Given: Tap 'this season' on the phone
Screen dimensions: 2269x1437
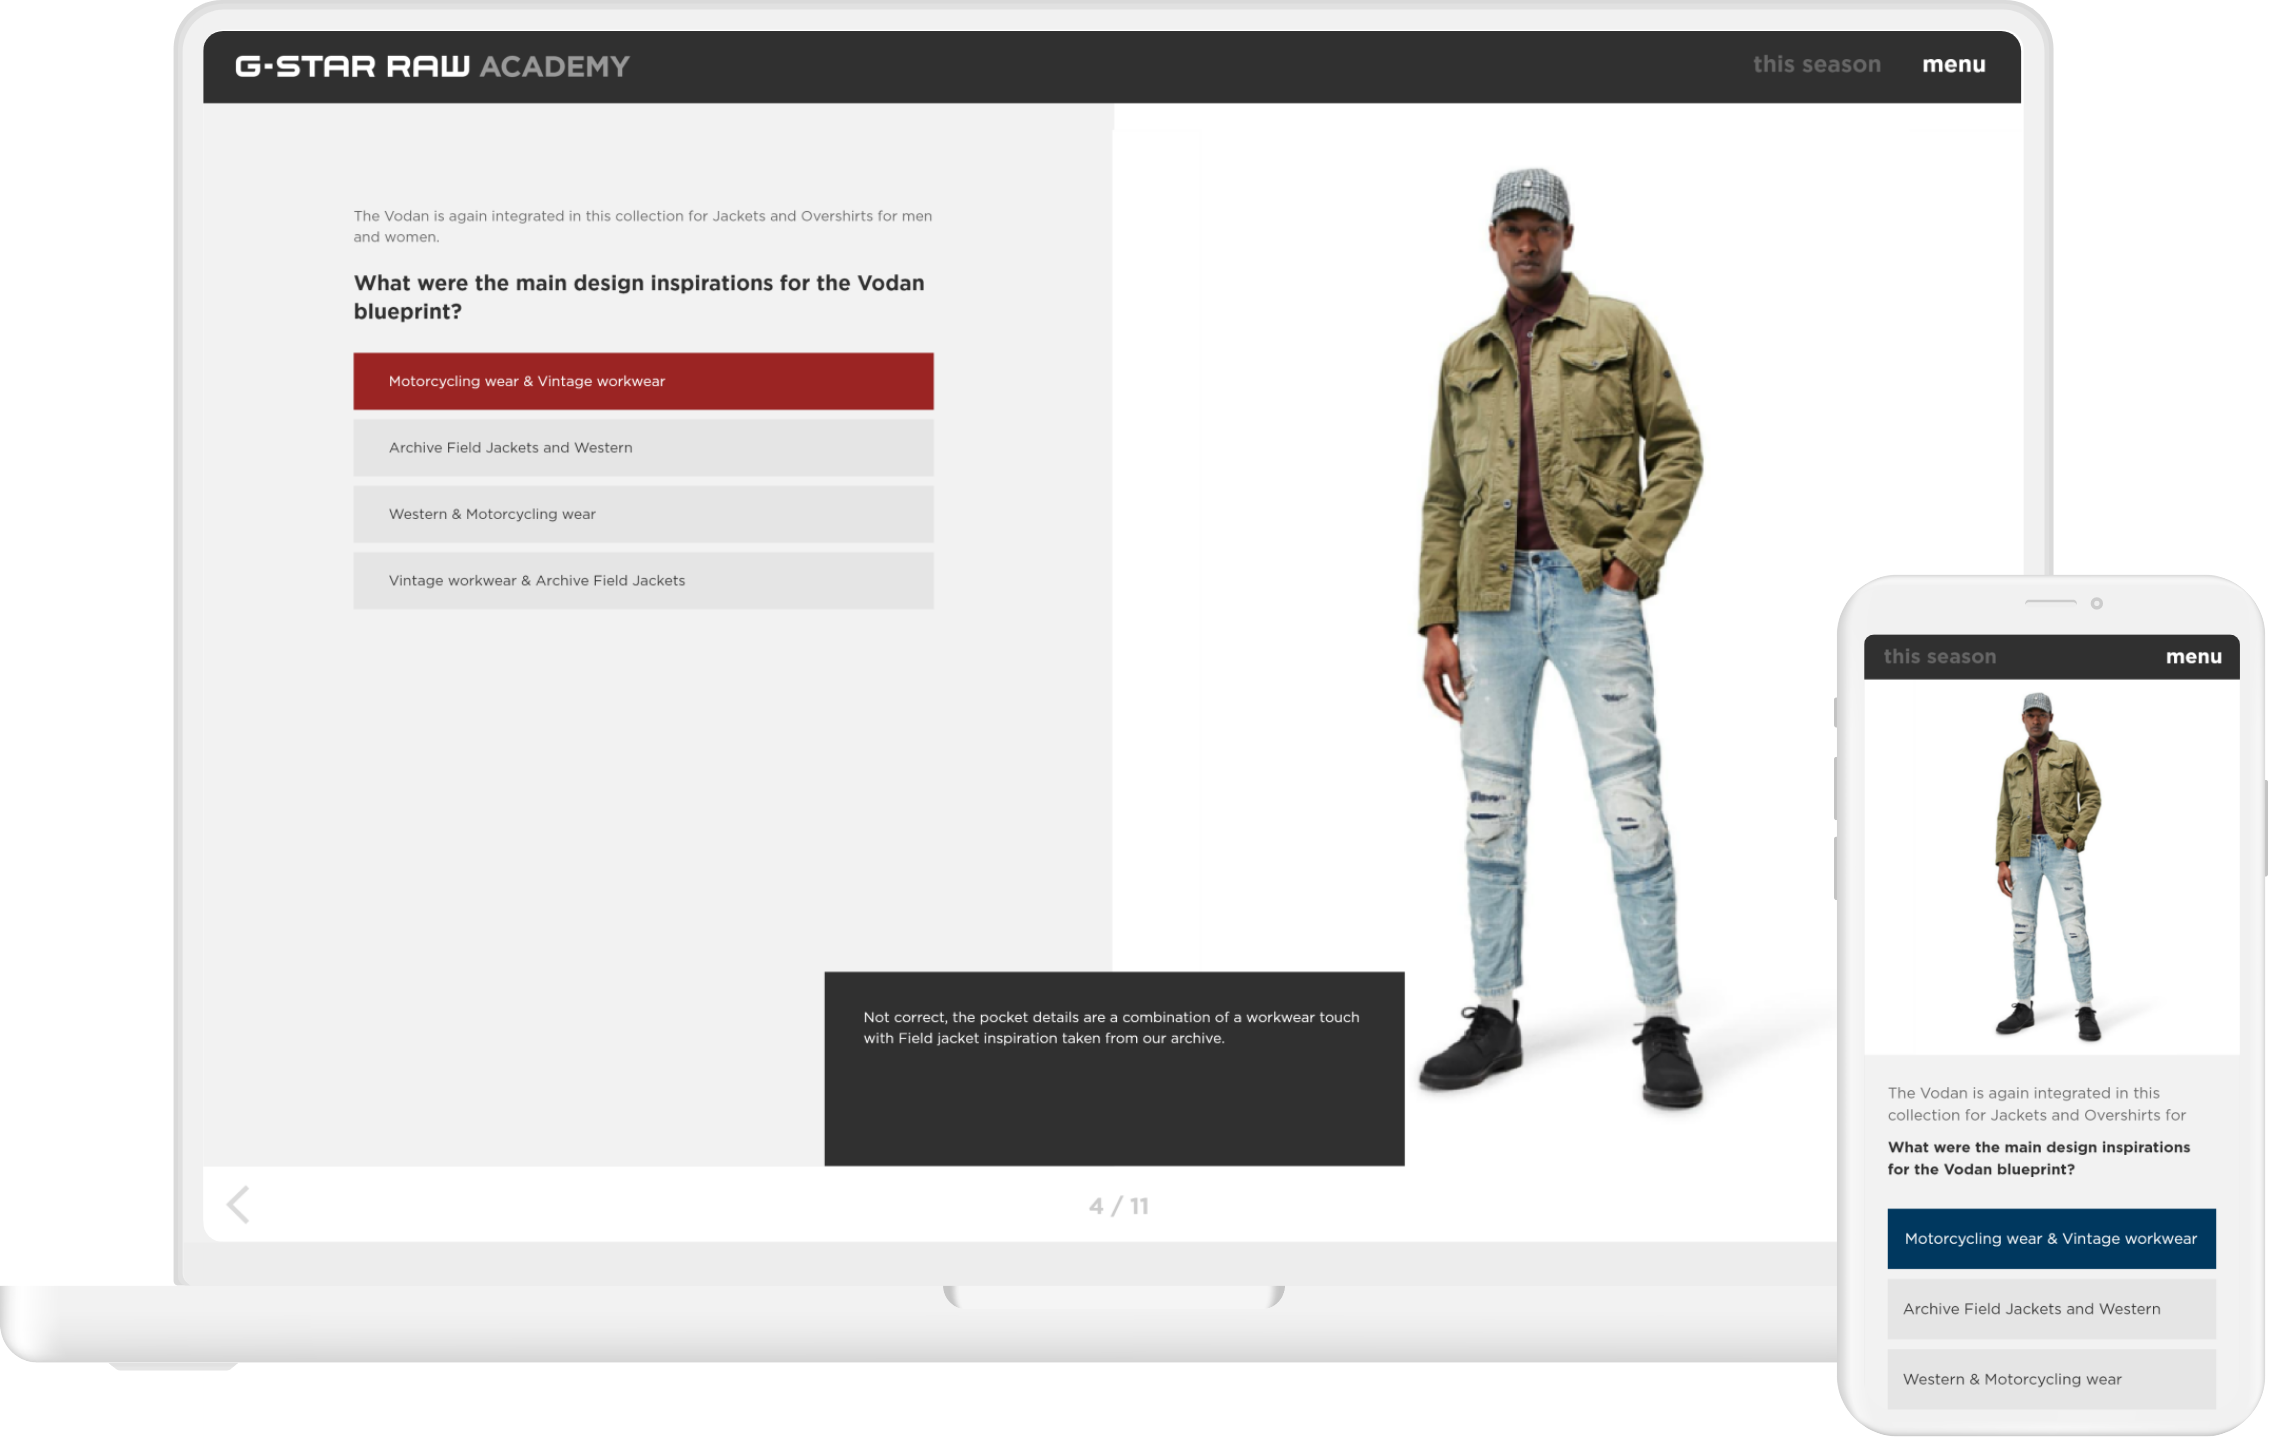Looking at the screenshot, I should click(x=1939, y=657).
